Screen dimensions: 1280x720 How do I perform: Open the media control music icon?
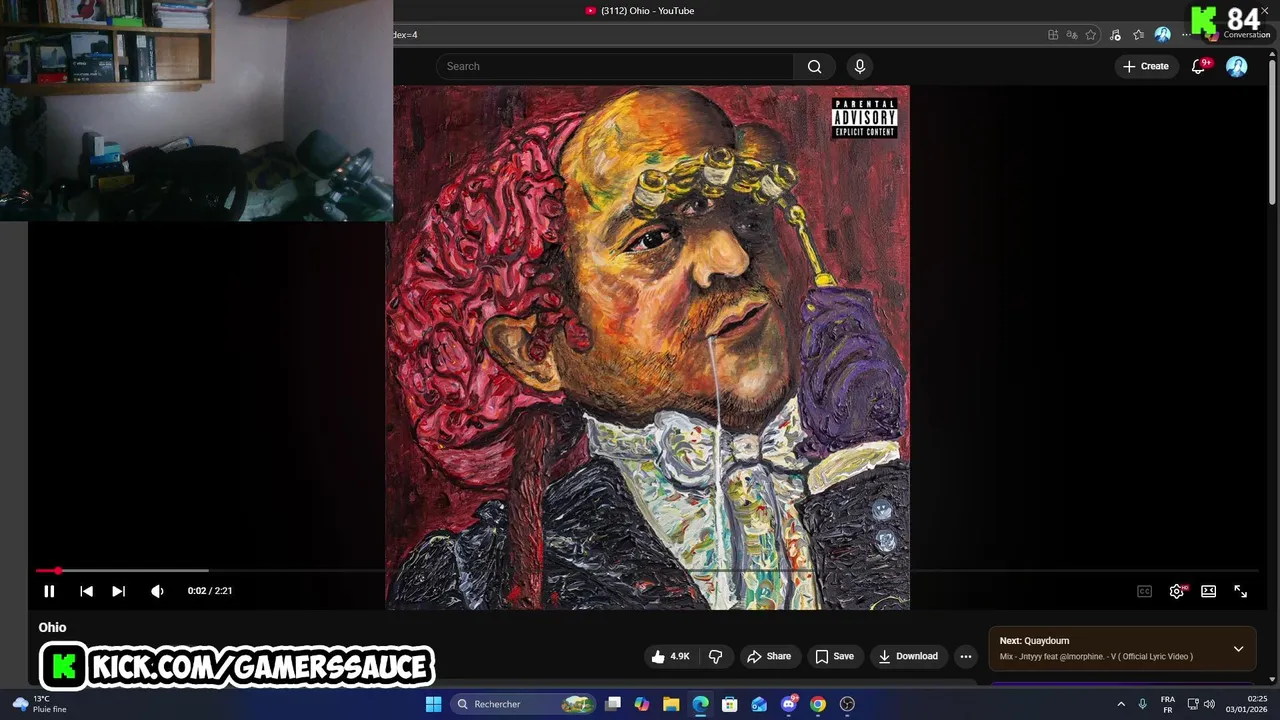(x=1115, y=35)
